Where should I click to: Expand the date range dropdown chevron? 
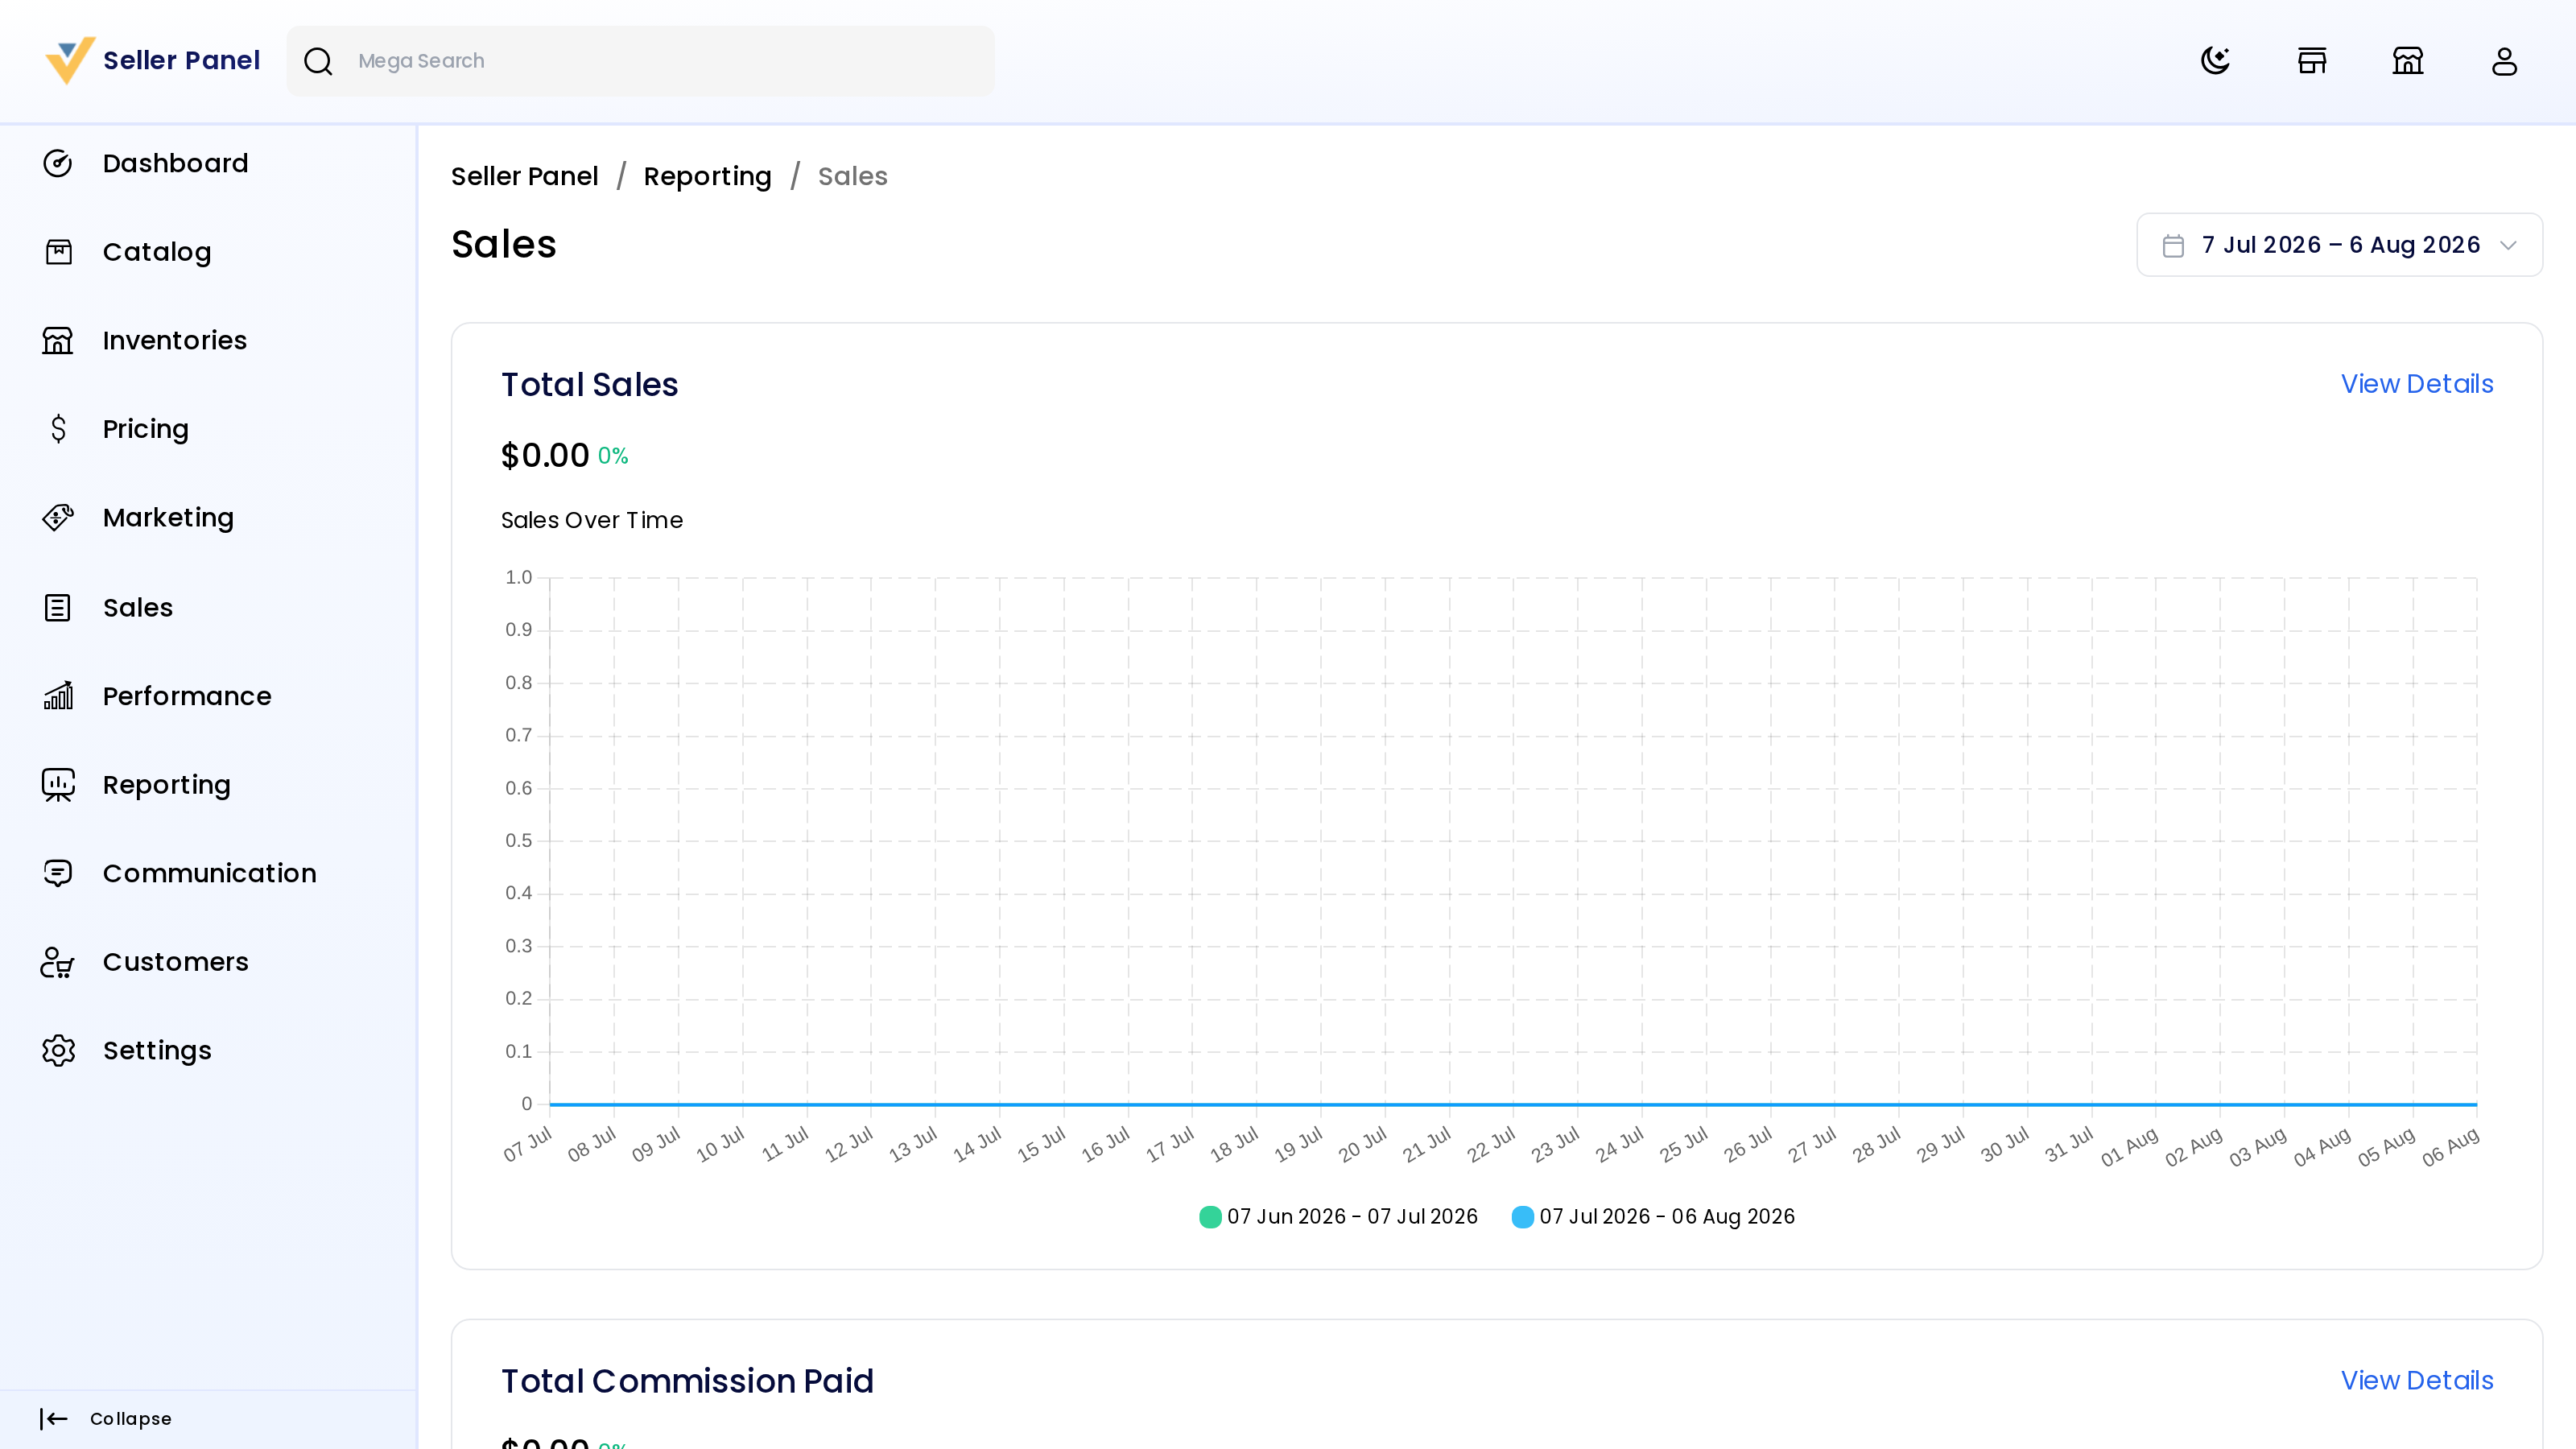coord(2508,245)
